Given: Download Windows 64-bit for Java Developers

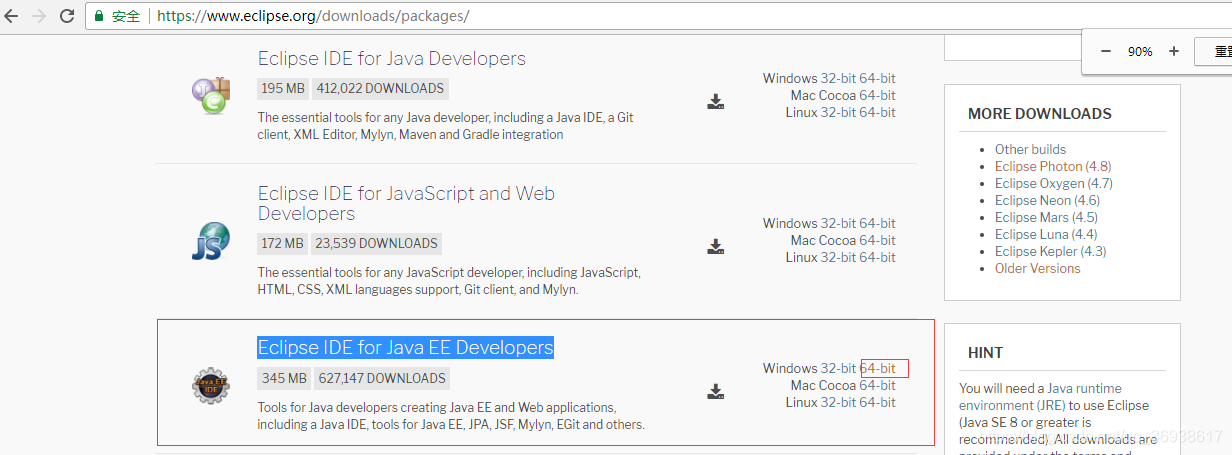Looking at the screenshot, I should pos(878,78).
